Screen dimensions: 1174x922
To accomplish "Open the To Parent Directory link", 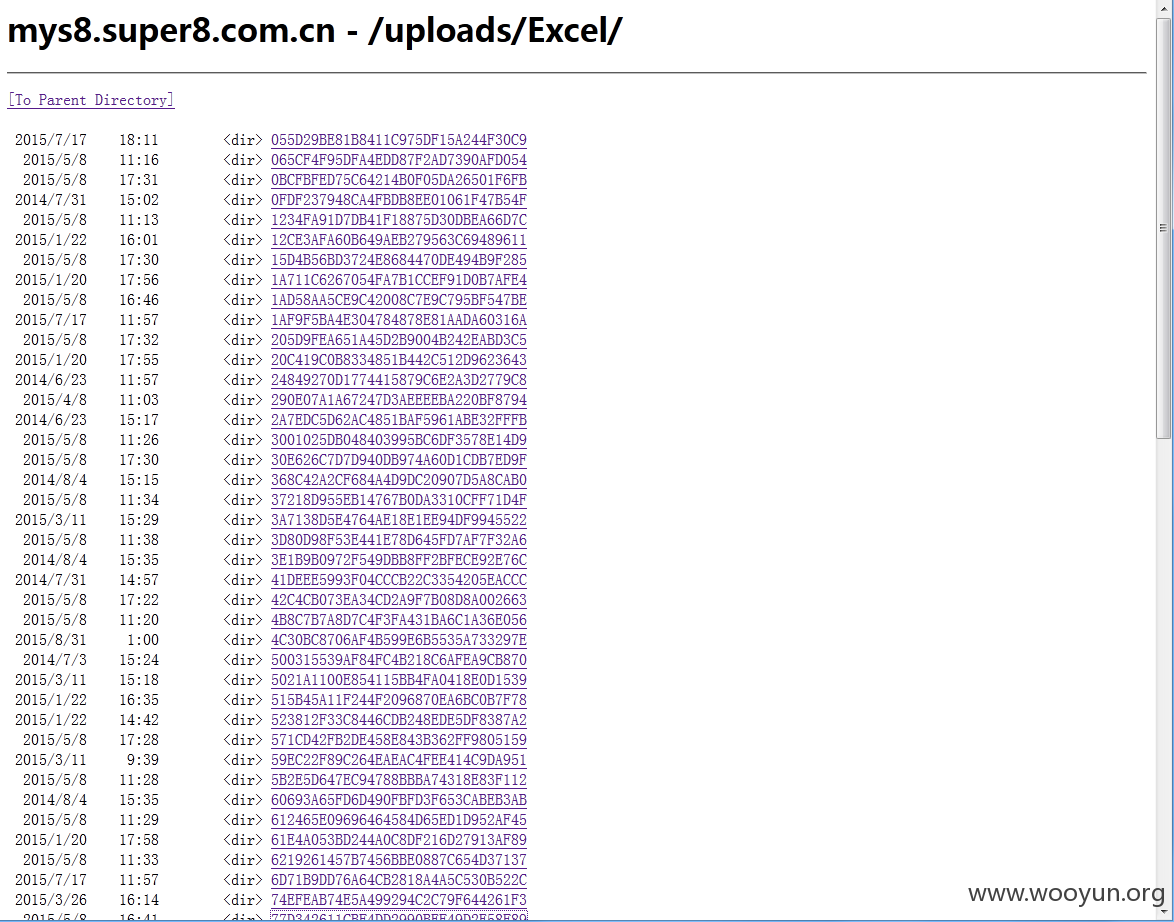I will [x=91, y=100].
